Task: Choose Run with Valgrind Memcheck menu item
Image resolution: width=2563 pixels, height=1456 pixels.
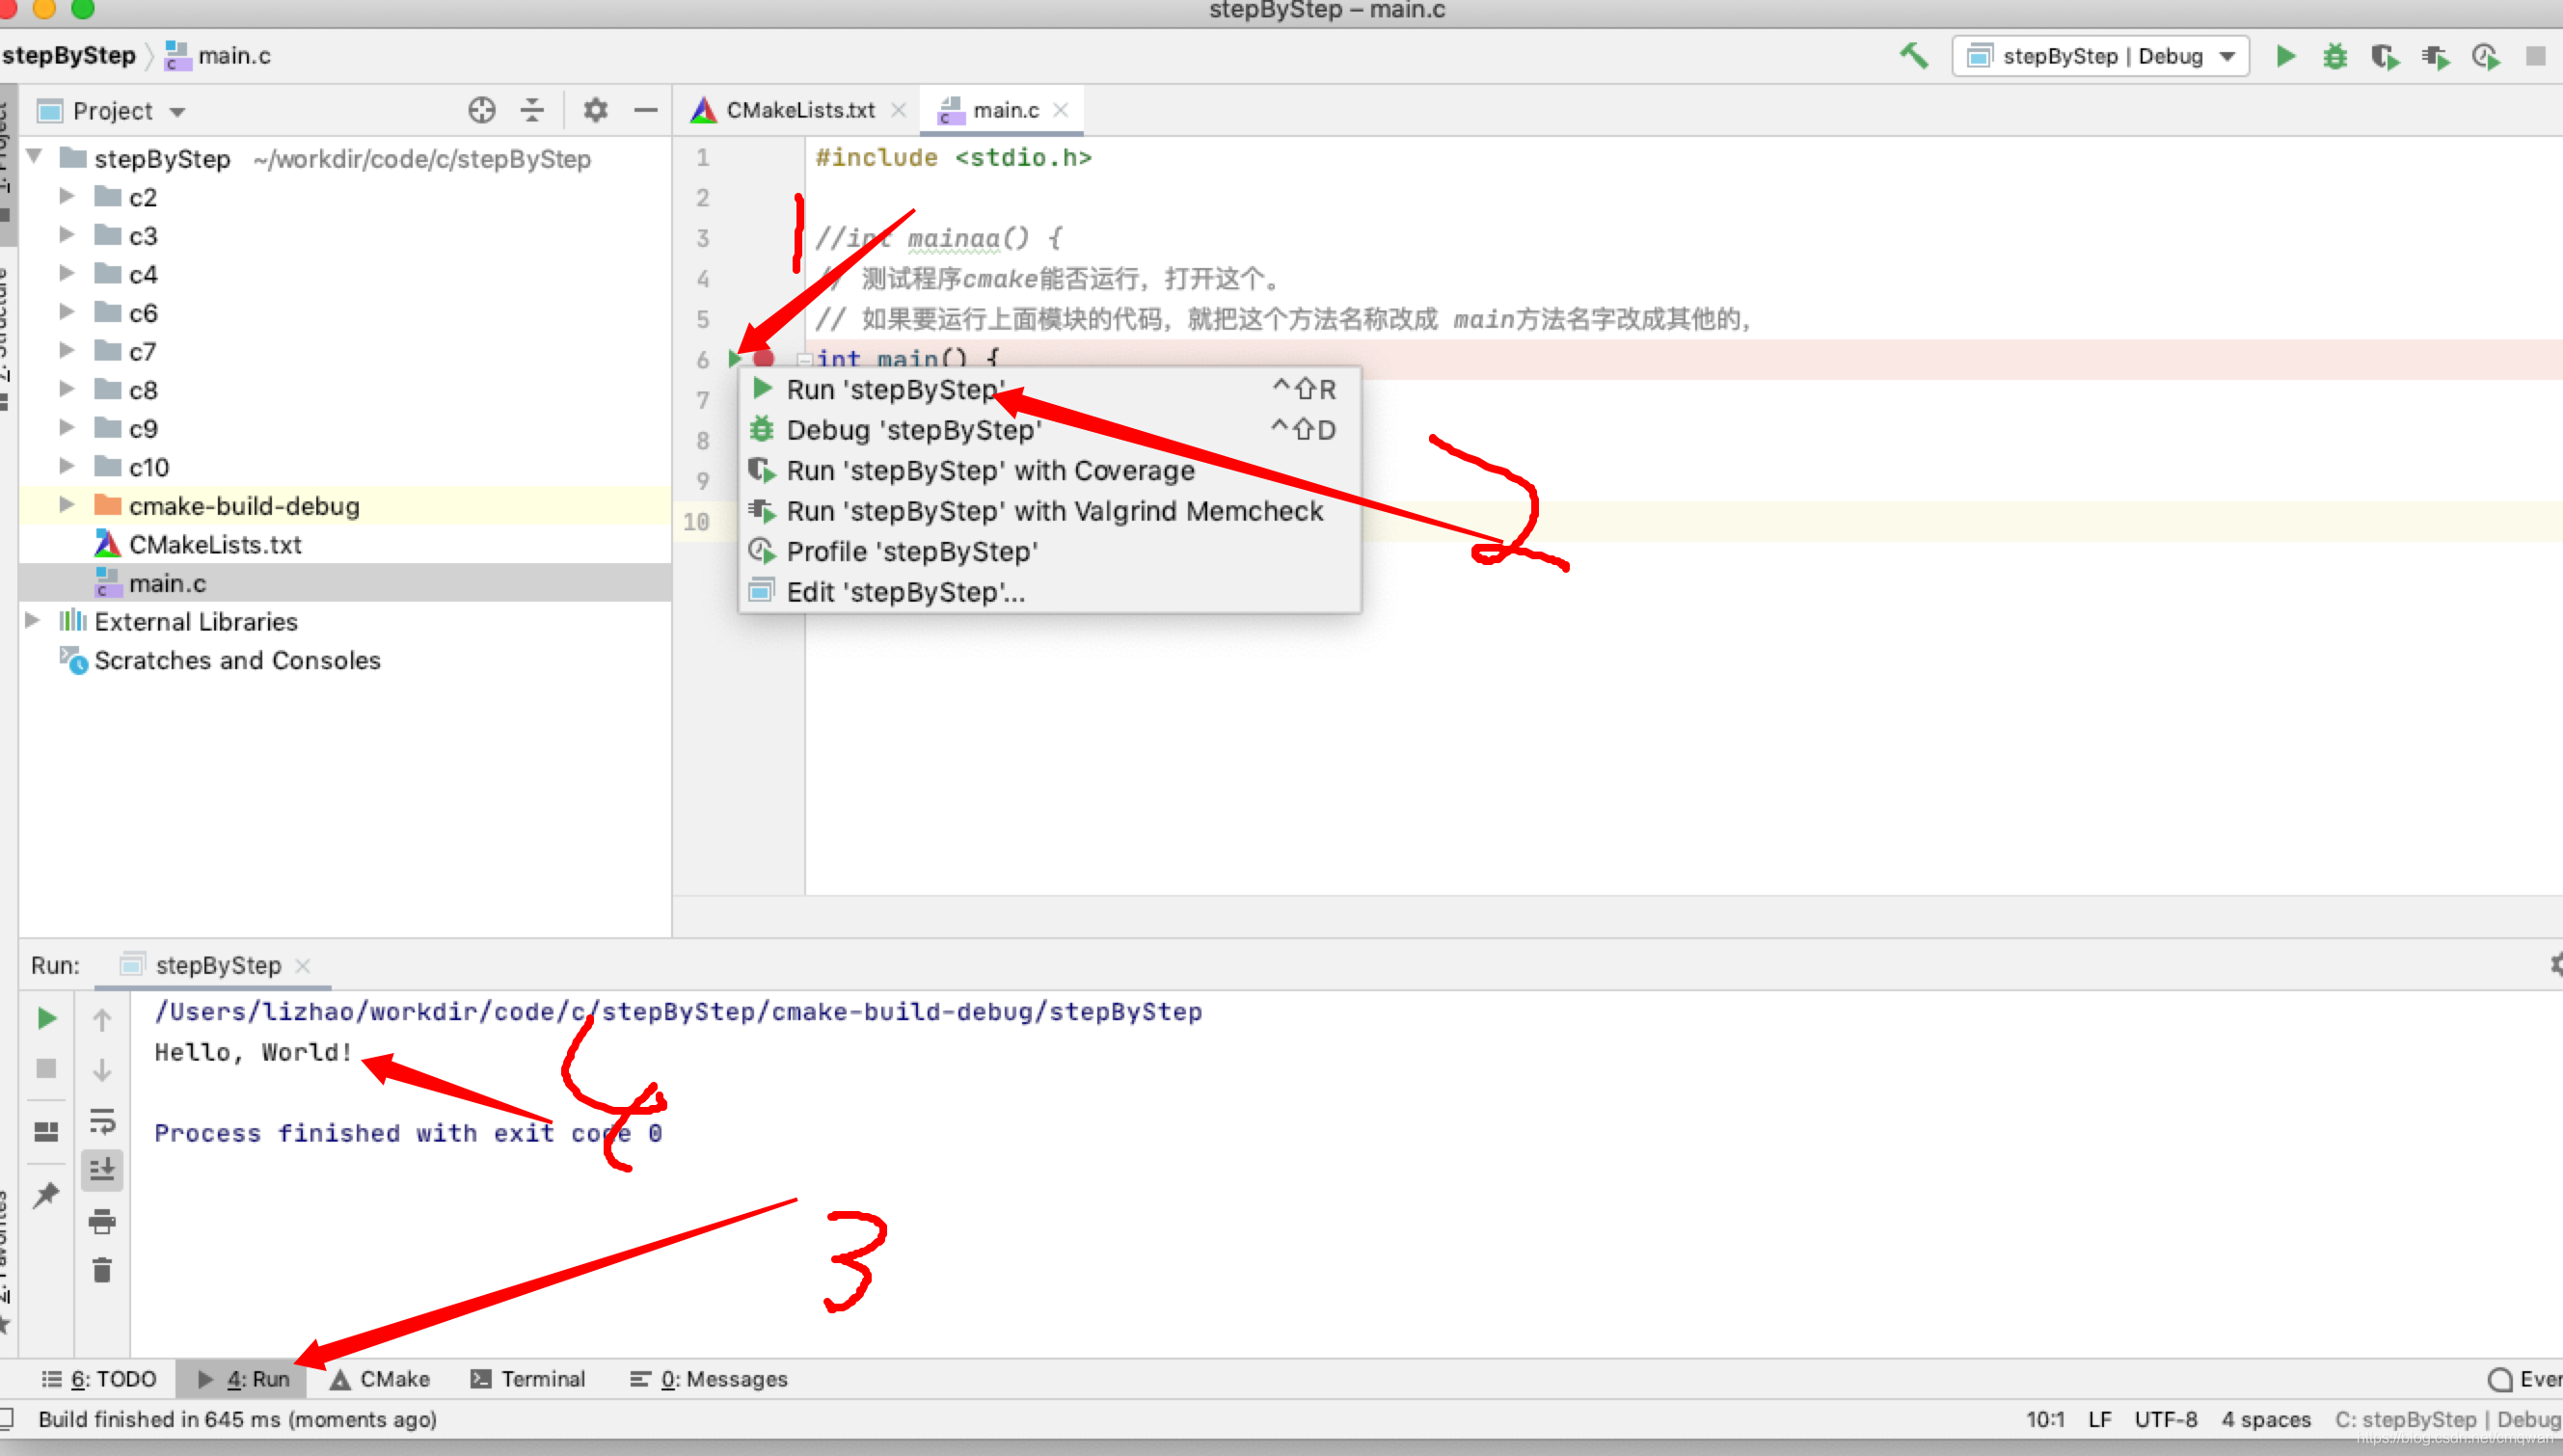Action: (1050, 511)
